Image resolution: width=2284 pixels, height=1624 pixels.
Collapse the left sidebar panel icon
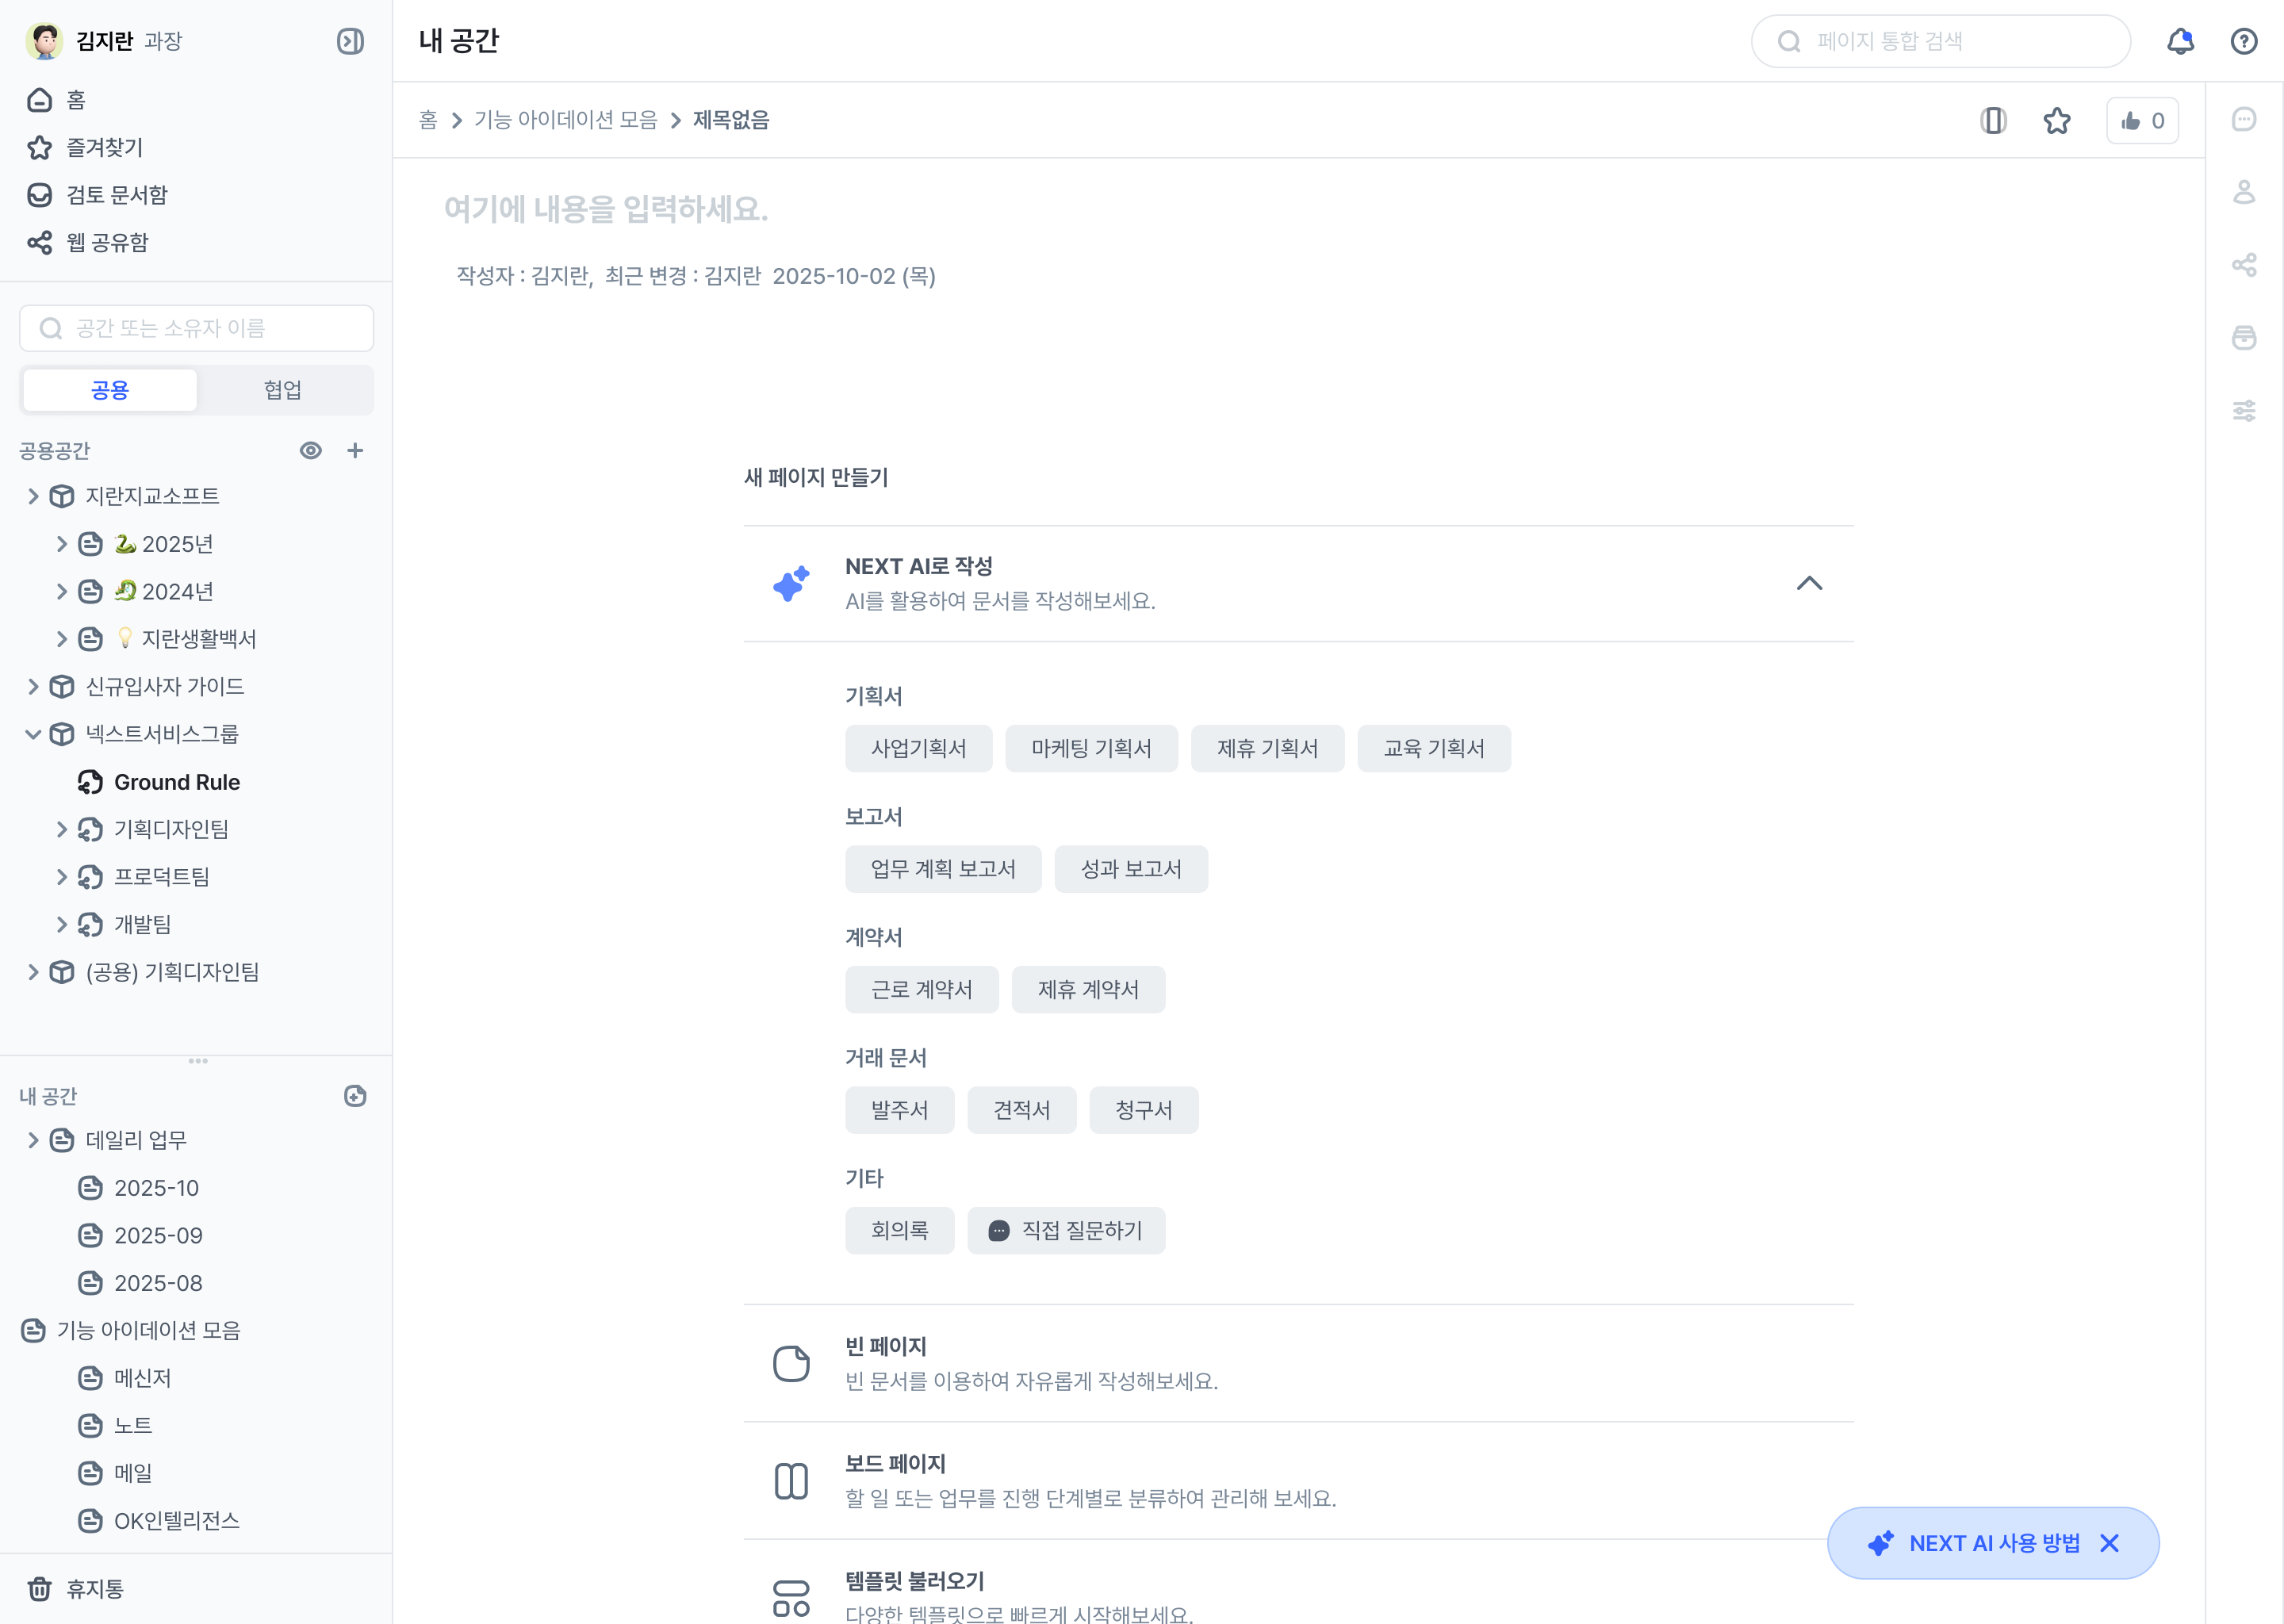[350, 41]
